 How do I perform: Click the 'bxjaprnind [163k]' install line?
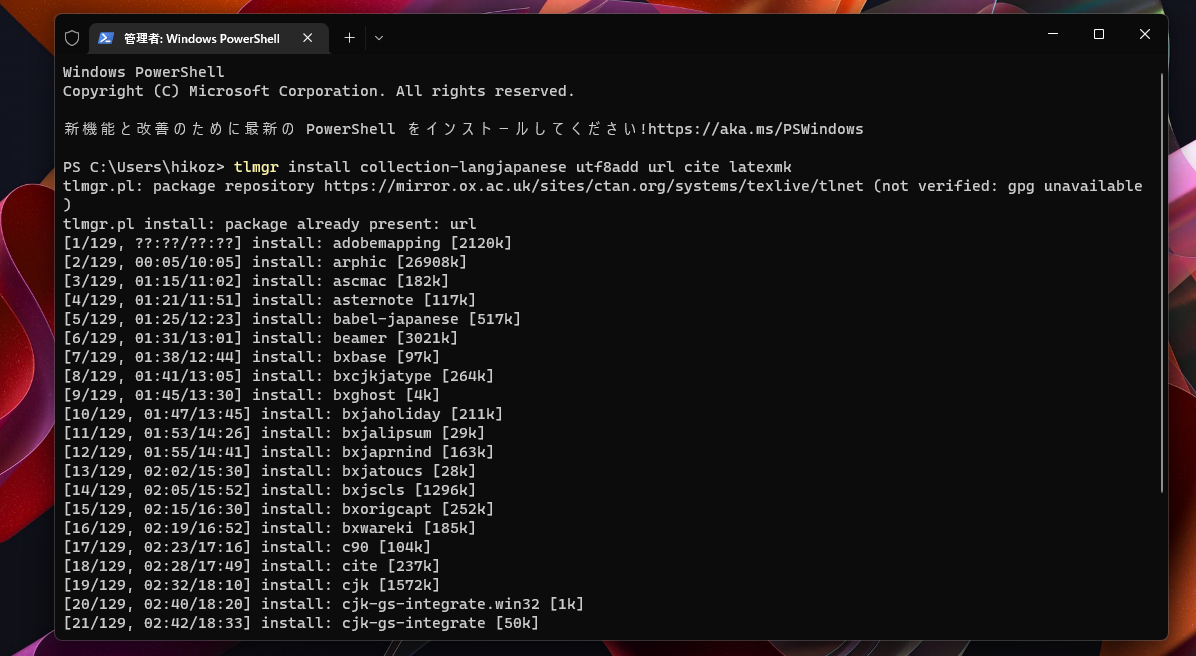278,453
